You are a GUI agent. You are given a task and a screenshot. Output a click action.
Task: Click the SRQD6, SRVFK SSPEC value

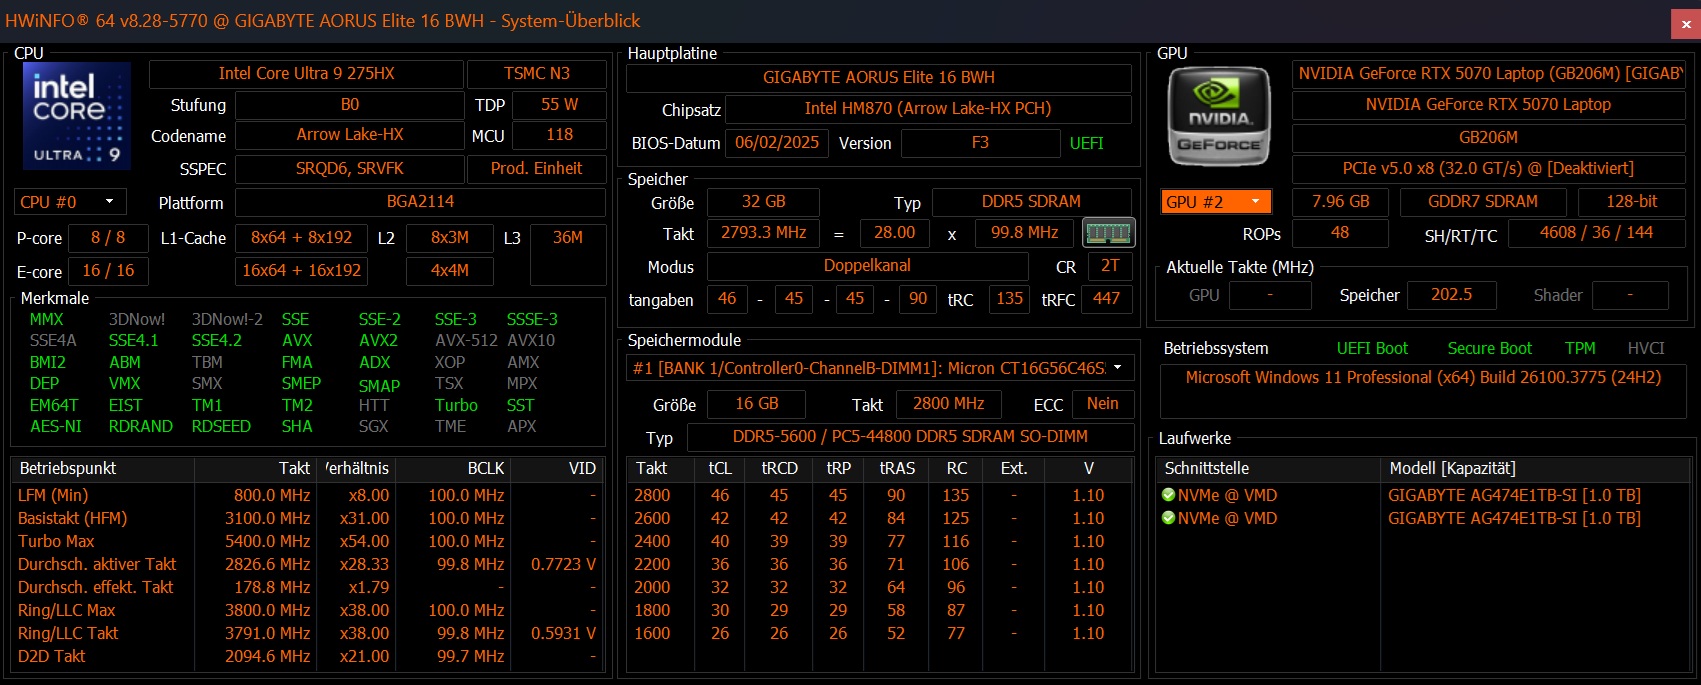(350, 169)
